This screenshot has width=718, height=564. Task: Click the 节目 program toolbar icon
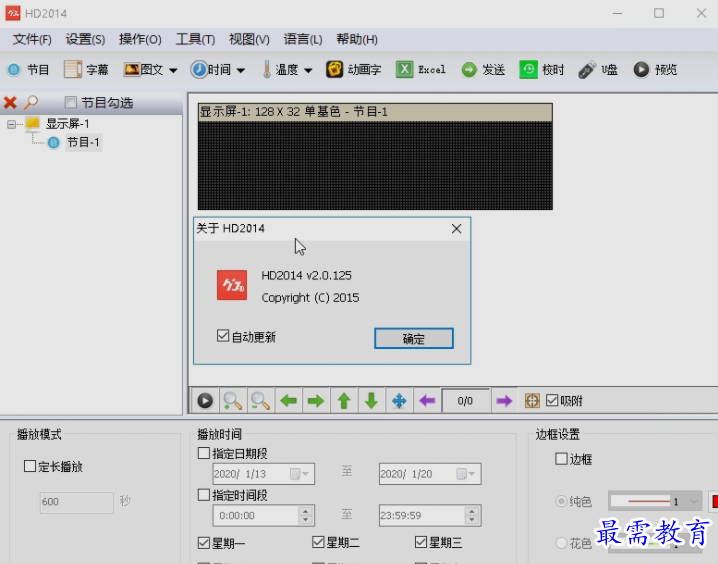coord(14,70)
